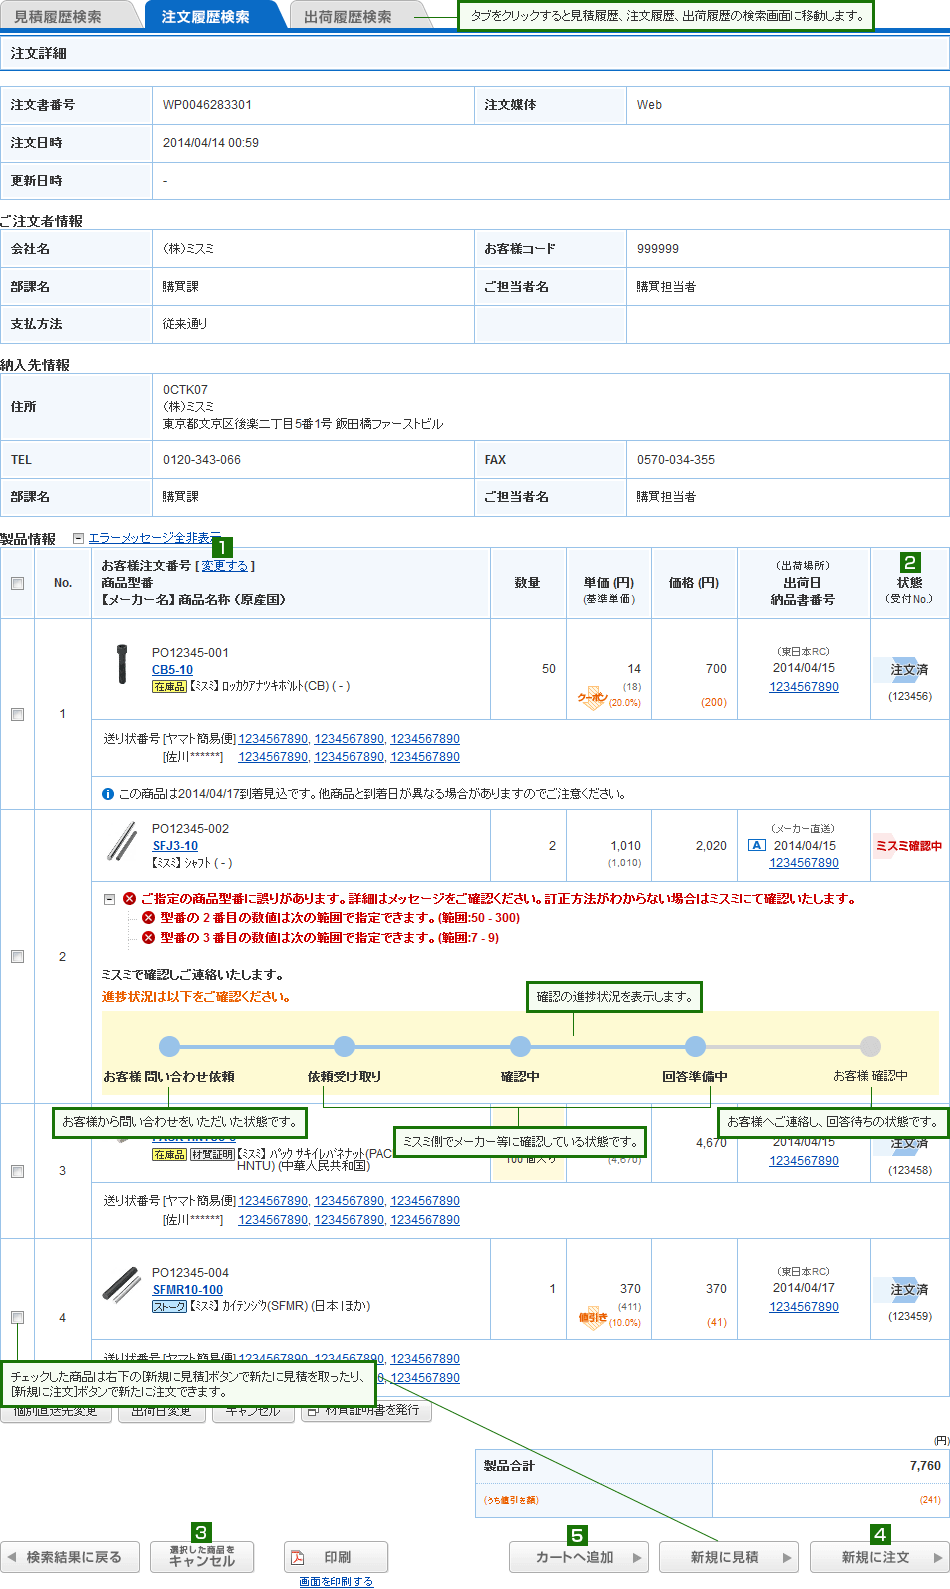Click the 確認中 progress step dot

(x=520, y=1046)
